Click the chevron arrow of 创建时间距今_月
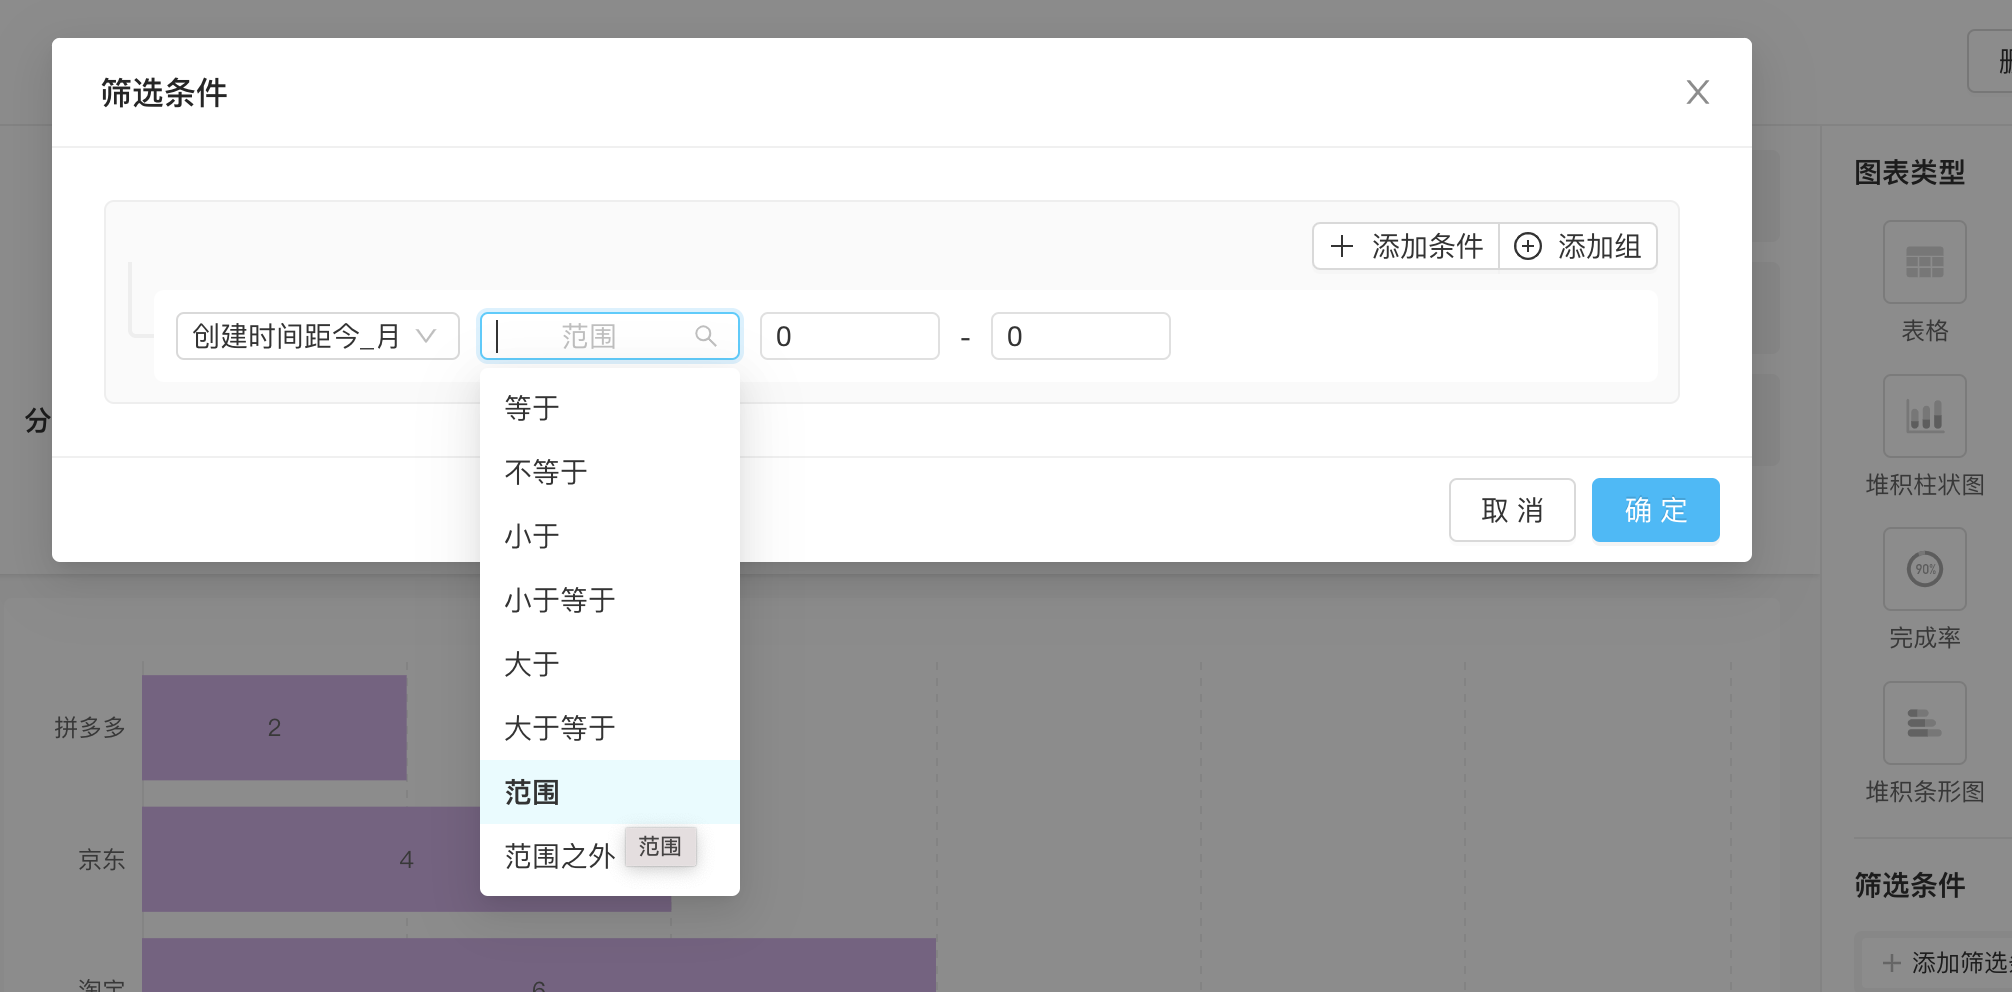 [x=426, y=336]
